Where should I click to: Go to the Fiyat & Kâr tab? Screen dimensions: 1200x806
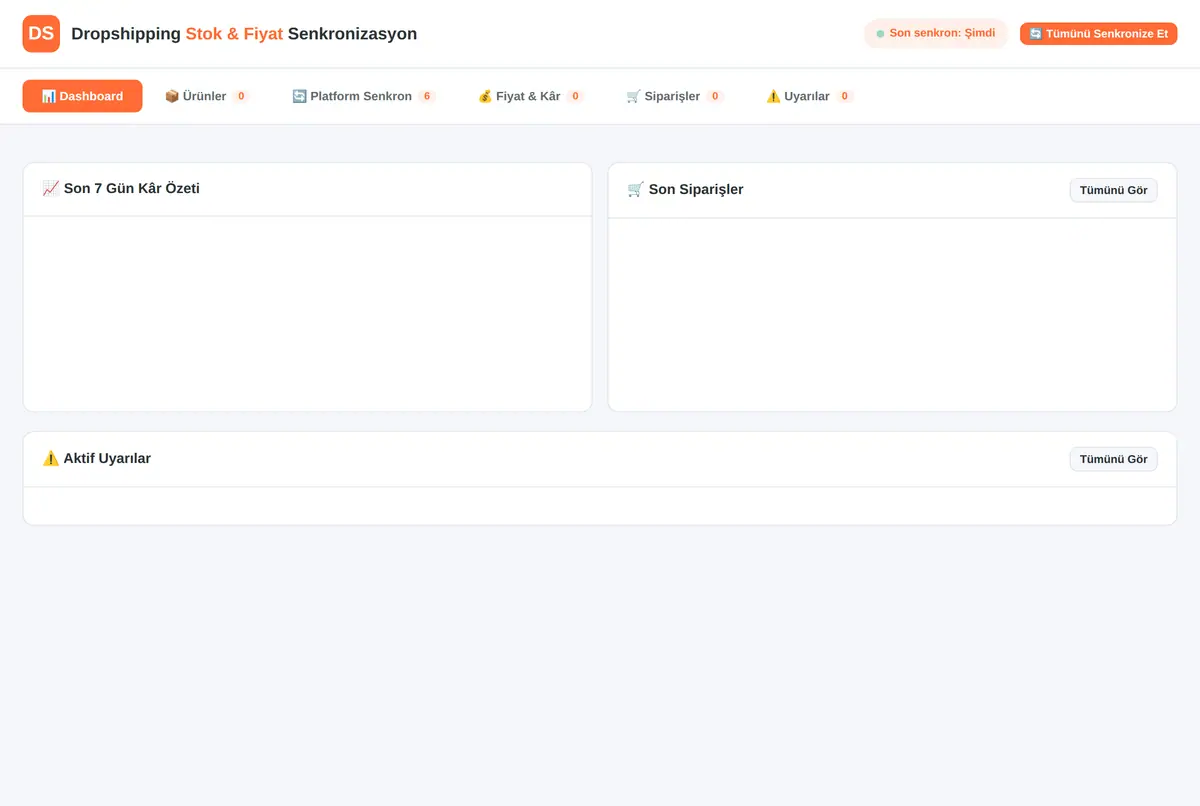pos(531,96)
